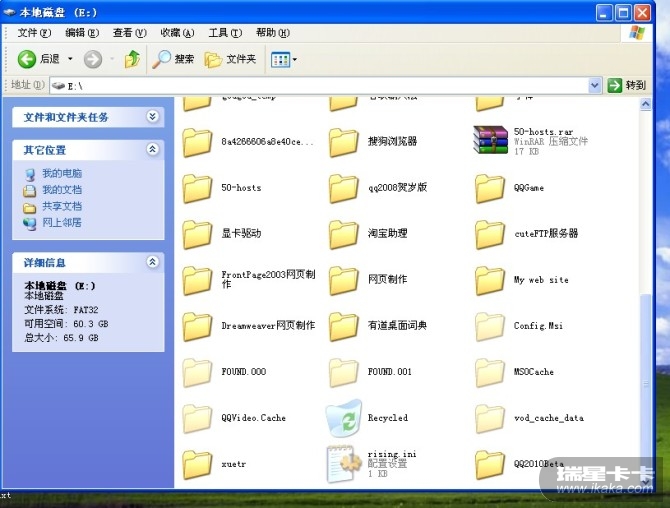
Task: Click the MSOCache folder name label
Action: point(534,372)
